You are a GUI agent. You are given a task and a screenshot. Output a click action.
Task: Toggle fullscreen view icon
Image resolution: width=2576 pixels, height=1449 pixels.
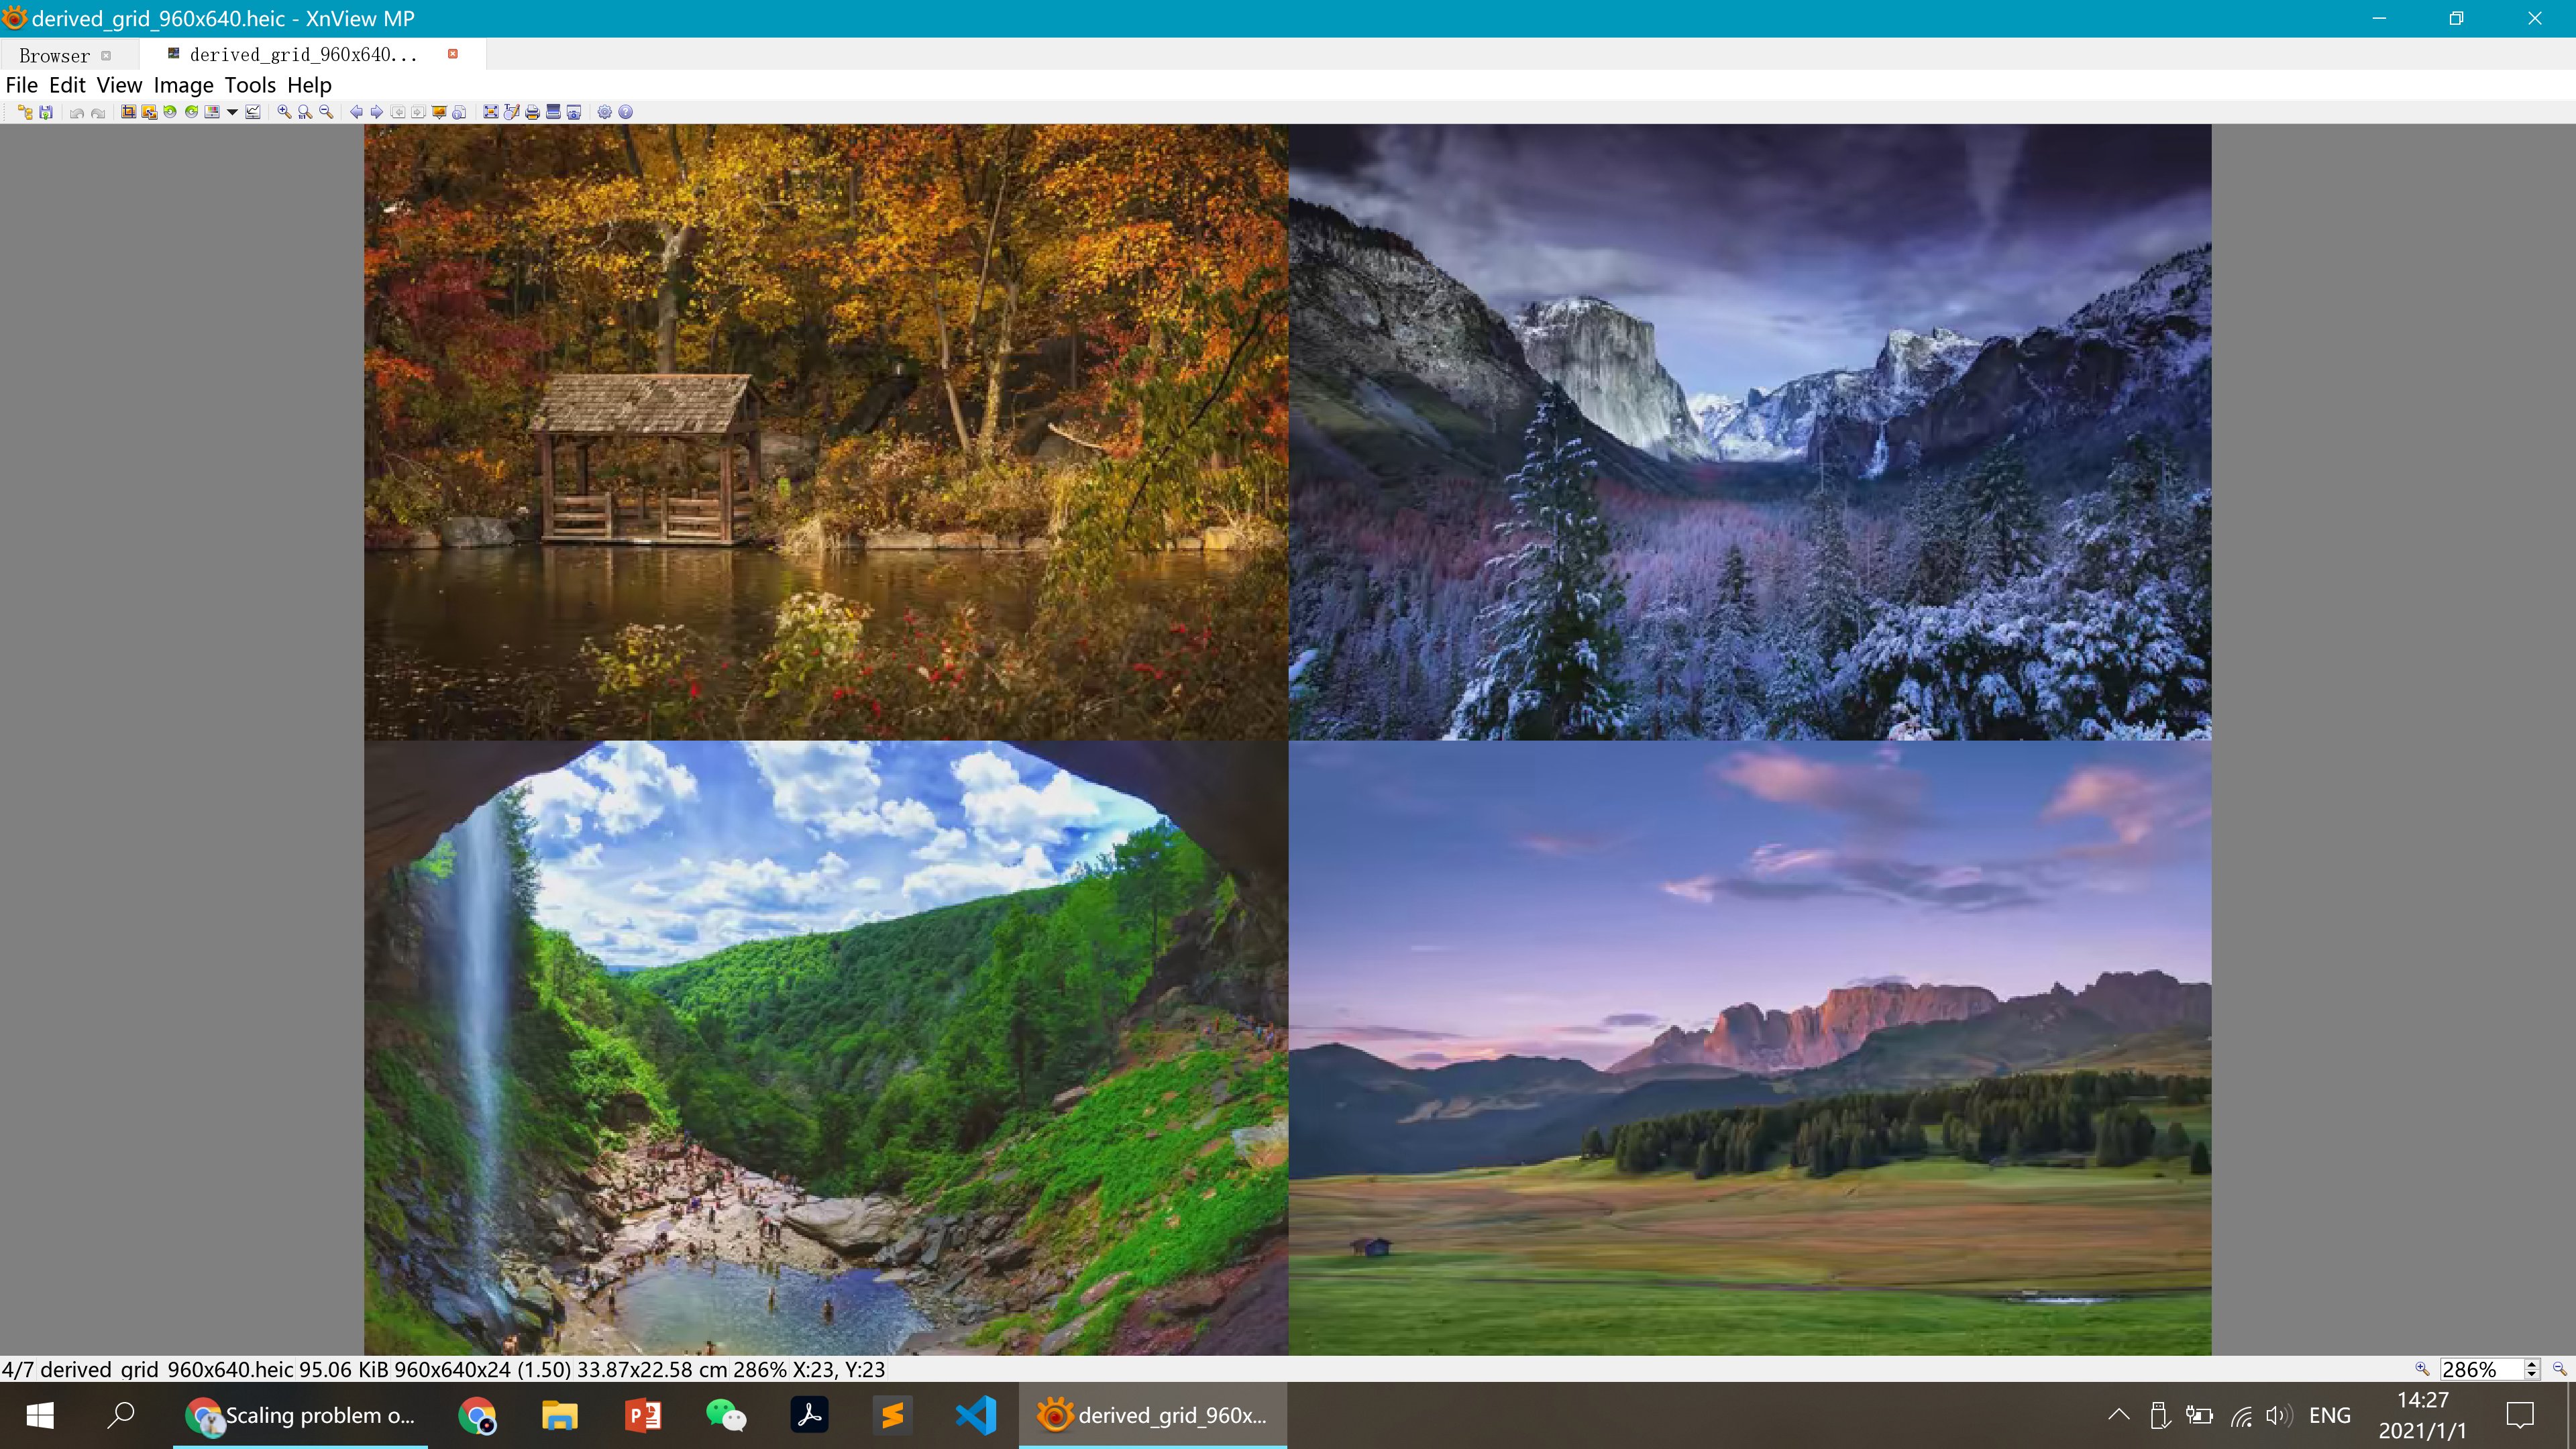pyautogui.click(x=491, y=112)
